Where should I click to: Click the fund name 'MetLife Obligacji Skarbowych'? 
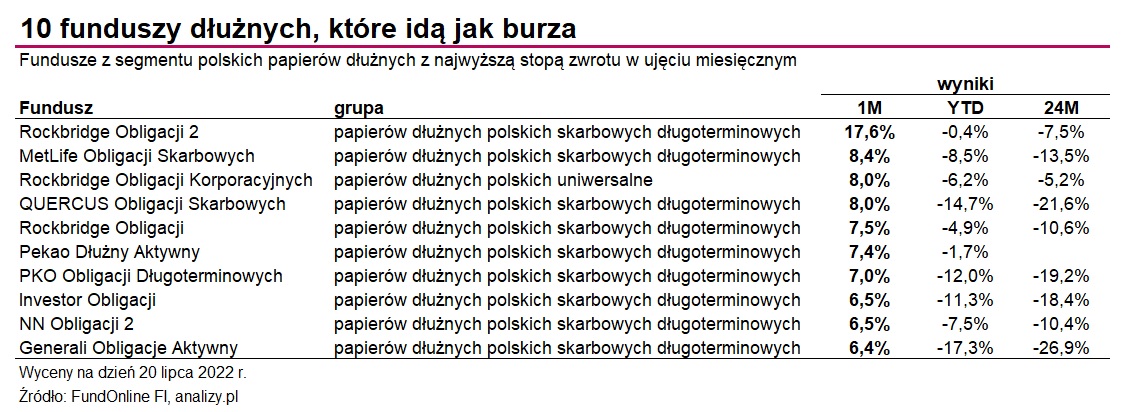pos(137,156)
